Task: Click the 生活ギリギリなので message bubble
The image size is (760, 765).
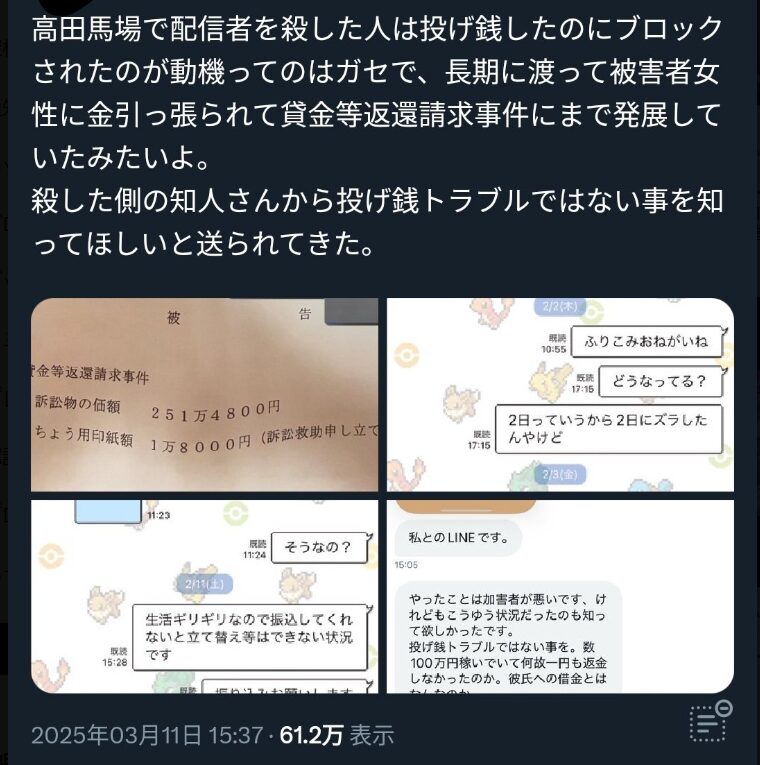Action: tap(250, 637)
